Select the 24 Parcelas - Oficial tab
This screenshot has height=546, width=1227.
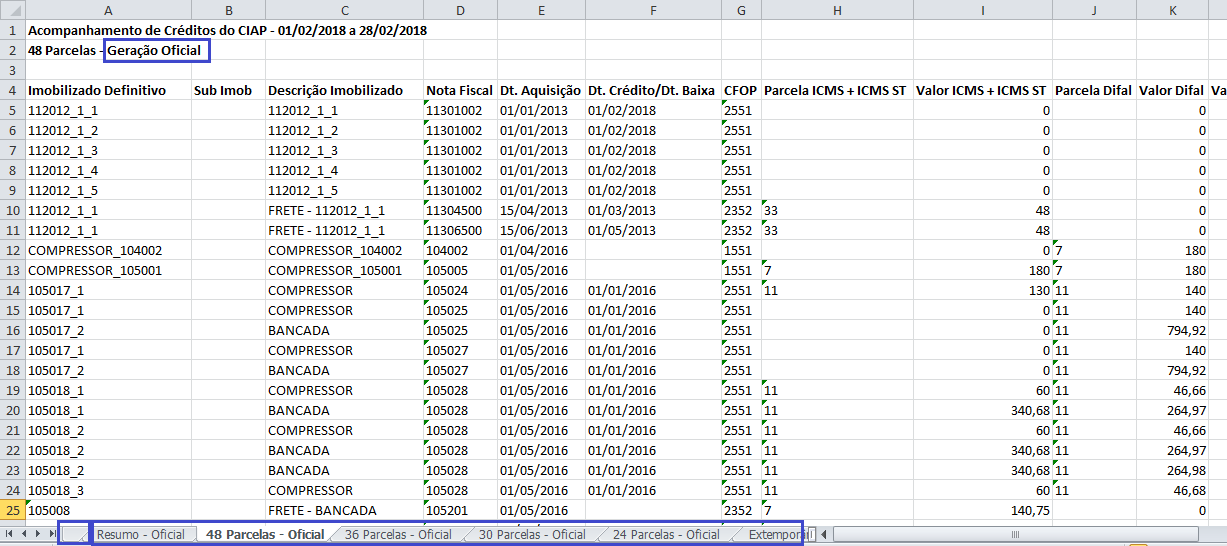click(x=665, y=535)
